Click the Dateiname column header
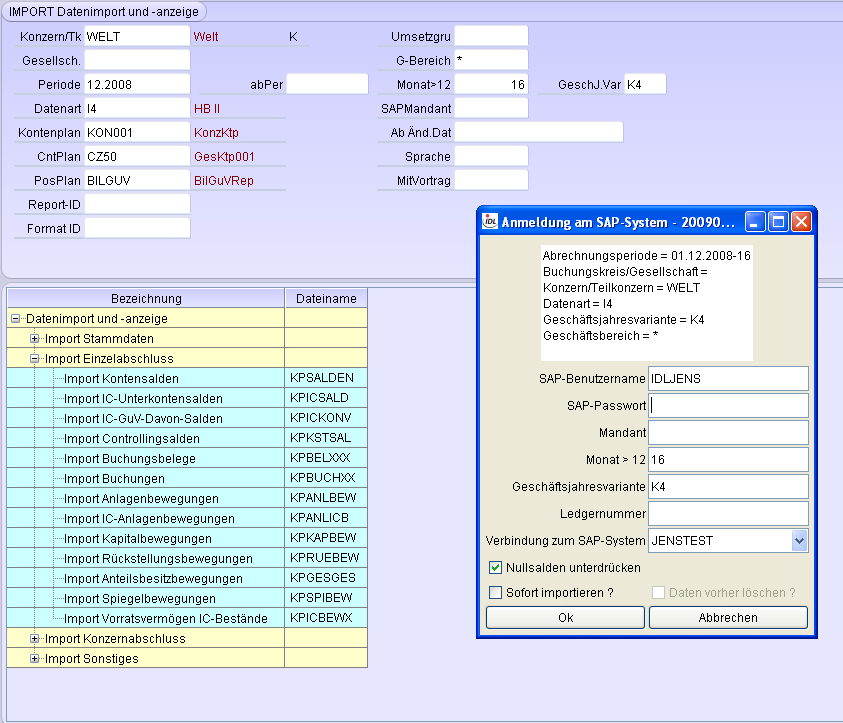The height and width of the screenshot is (723, 843). (326, 298)
